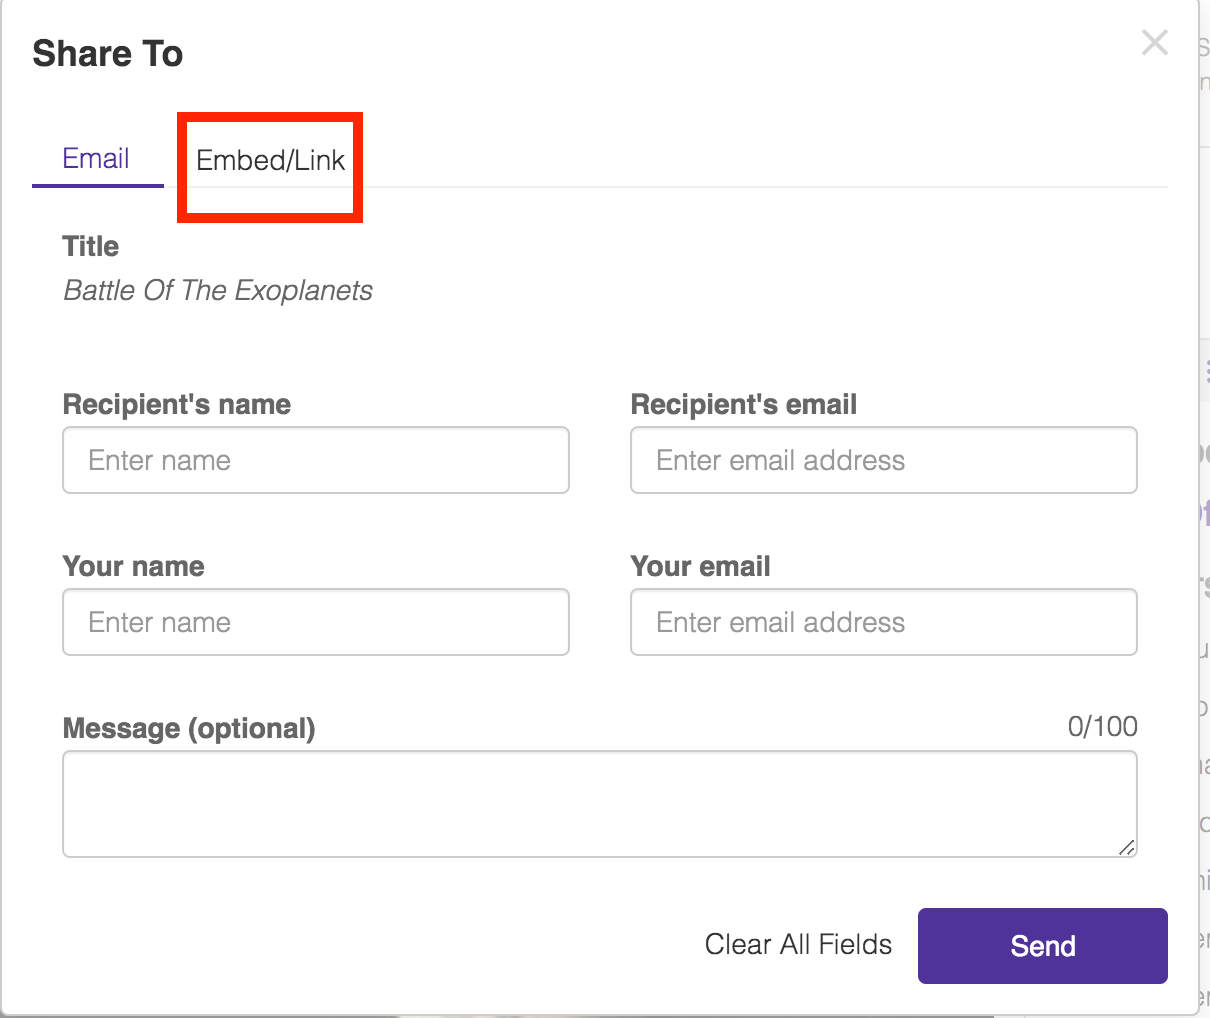Viewport: 1210px width, 1018px height.
Task: Switch to the Embed/Link tab
Action: coord(270,161)
